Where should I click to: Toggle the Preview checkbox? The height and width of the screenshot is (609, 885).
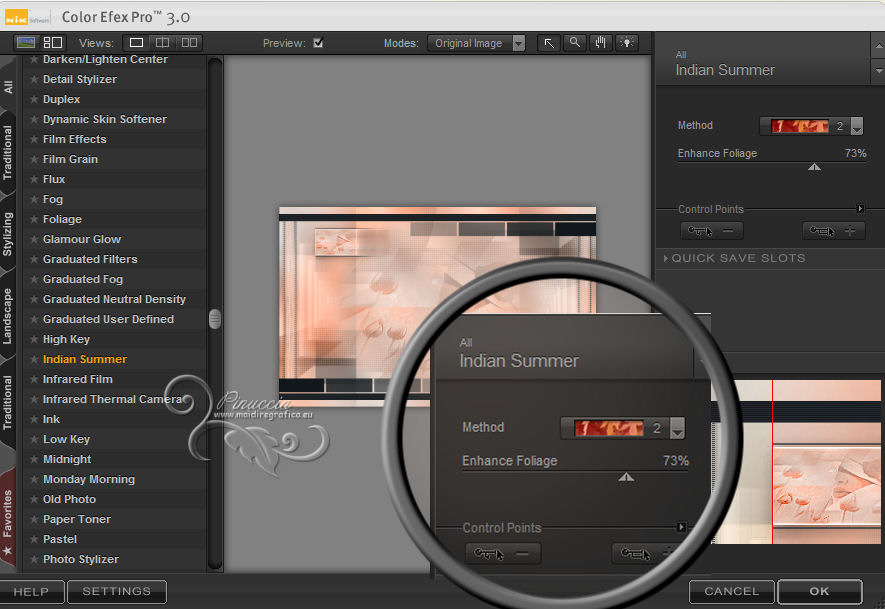pyautogui.click(x=318, y=43)
